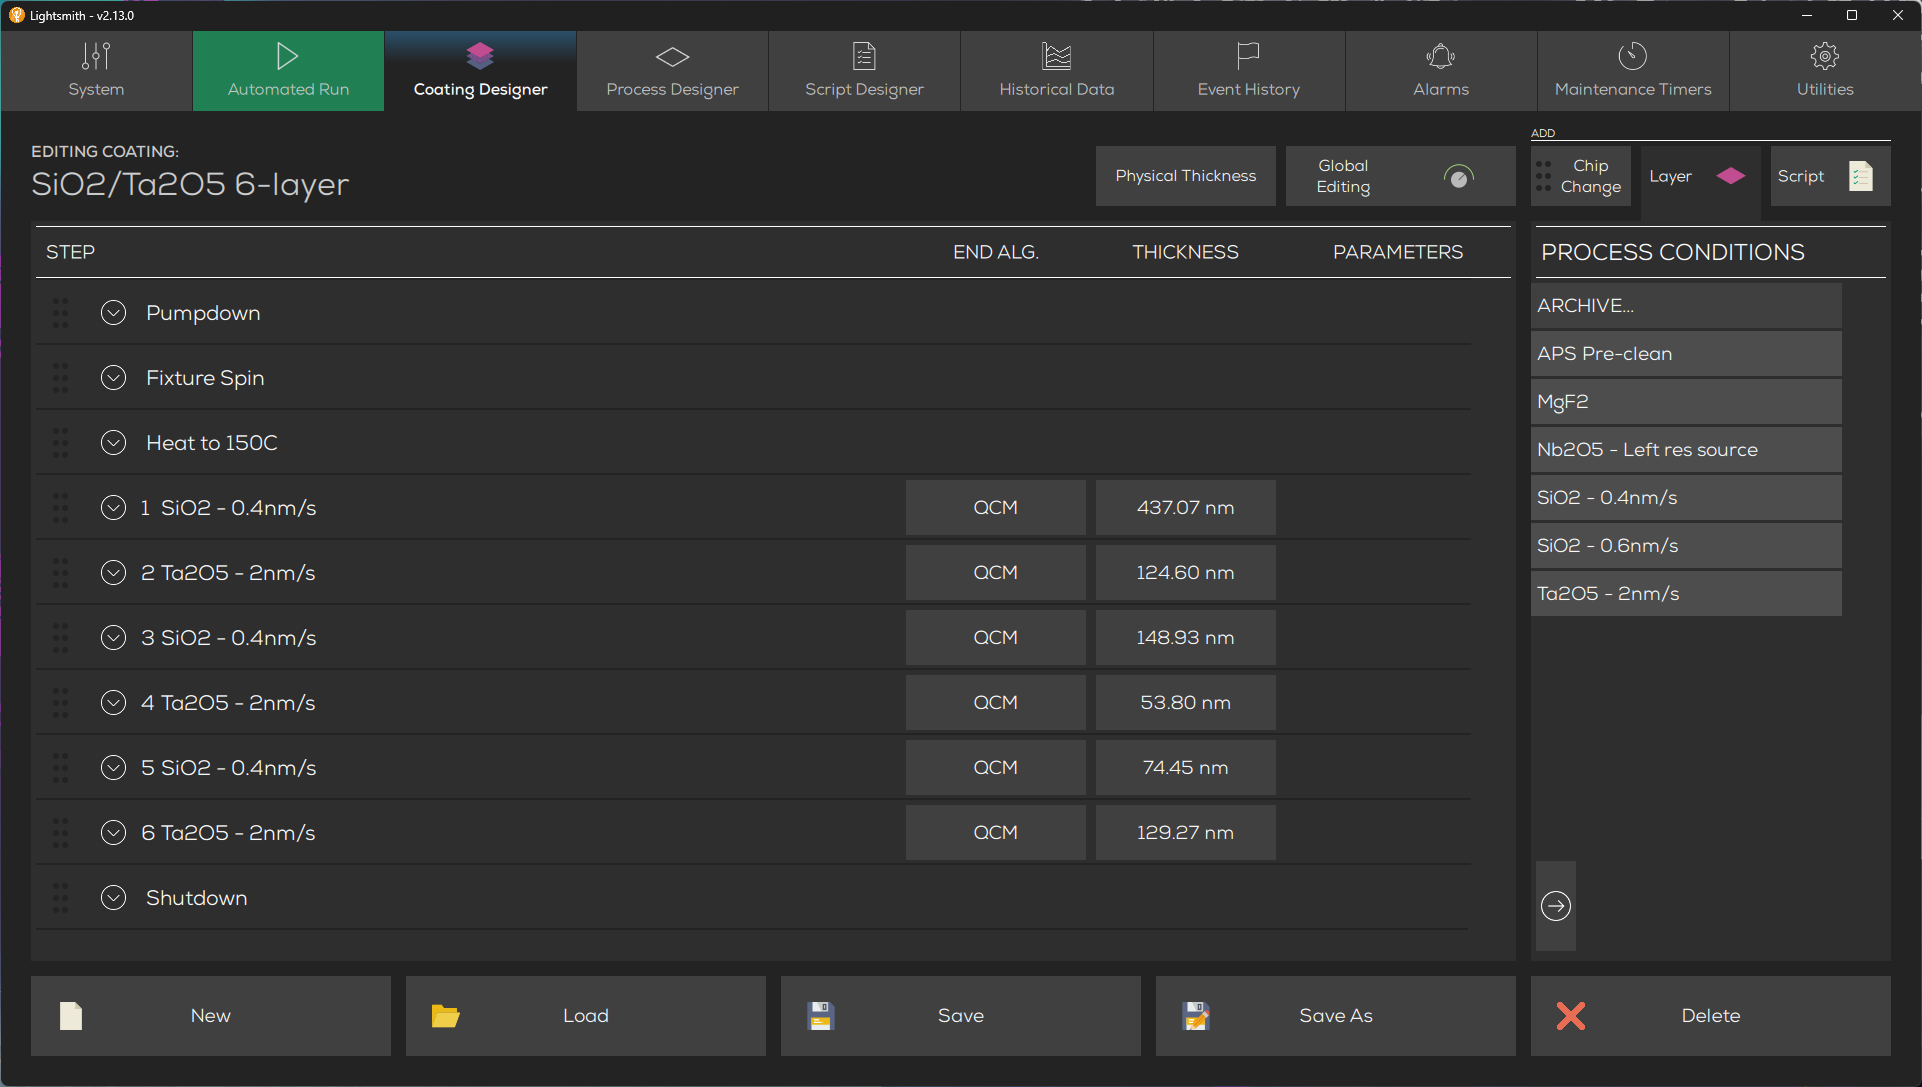Screen dimensions: 1922x1087
Task: Open the Event History tab
Action: (x=1248, y=71)
